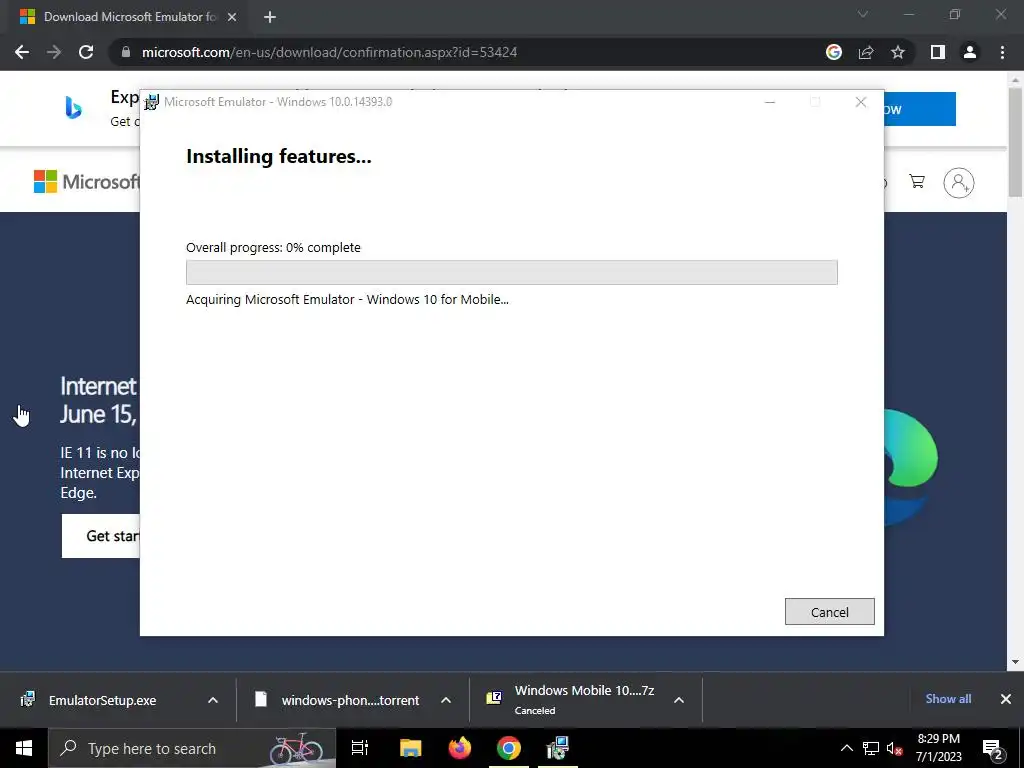This screenshot has width=1024, height=768.
Task: Click muted volume tray icon
Action: point(895,748)
